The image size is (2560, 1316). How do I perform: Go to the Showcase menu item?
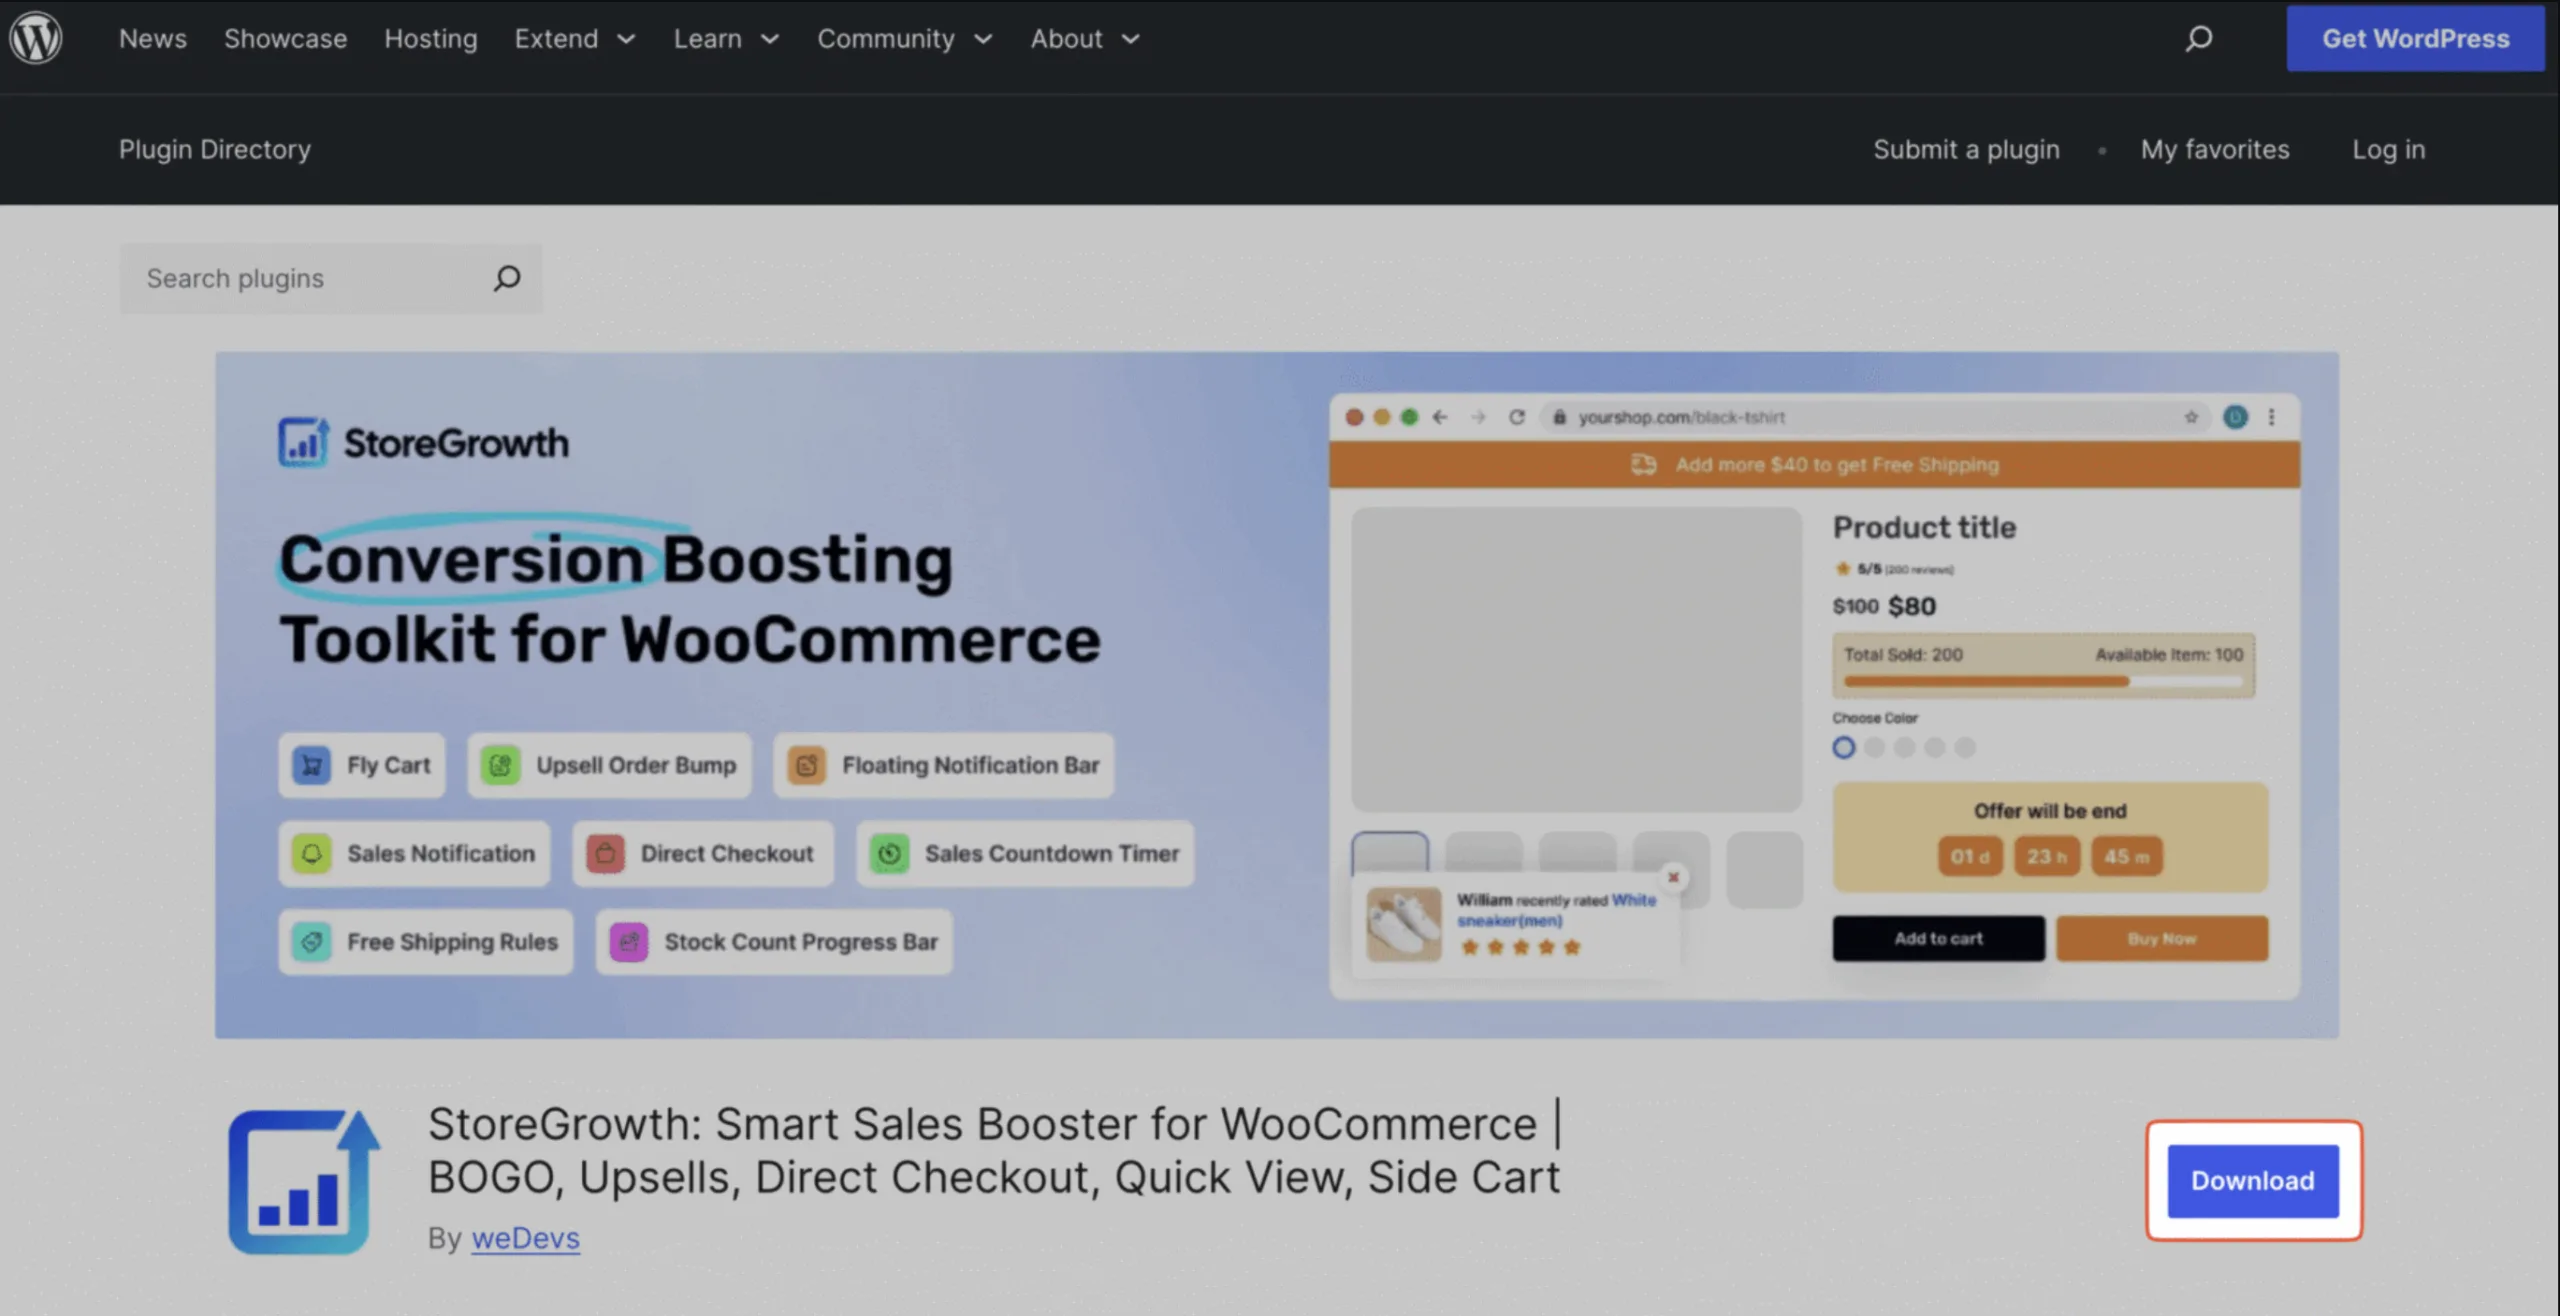[285, 39]
